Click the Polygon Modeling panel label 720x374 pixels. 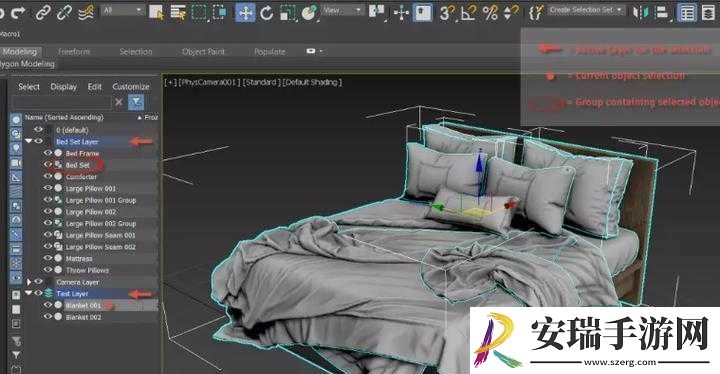pos(28,64)
